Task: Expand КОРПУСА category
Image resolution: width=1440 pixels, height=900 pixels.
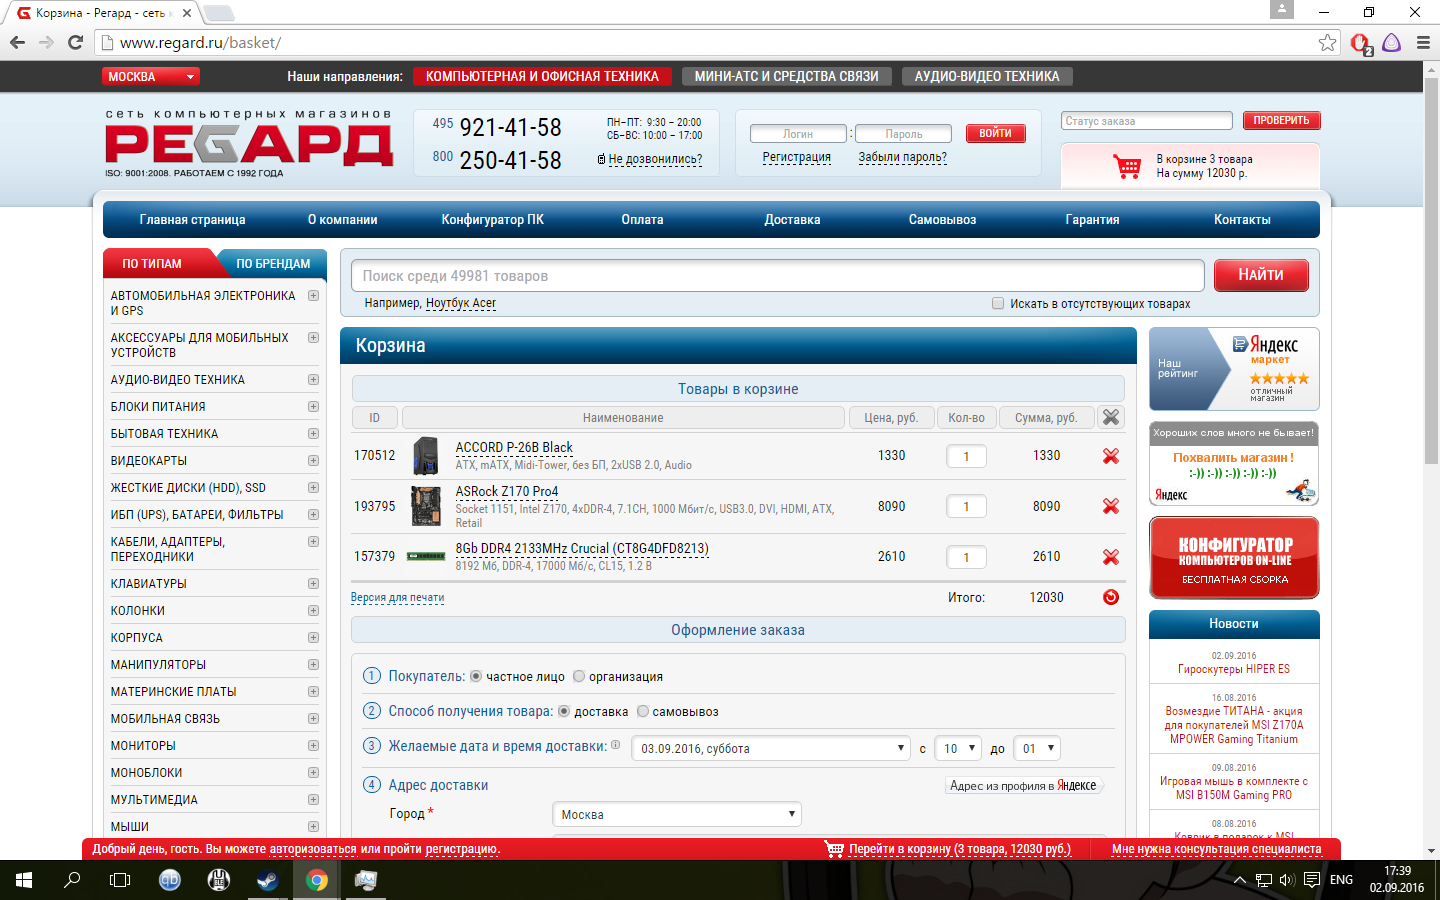Action: point(313,638)
